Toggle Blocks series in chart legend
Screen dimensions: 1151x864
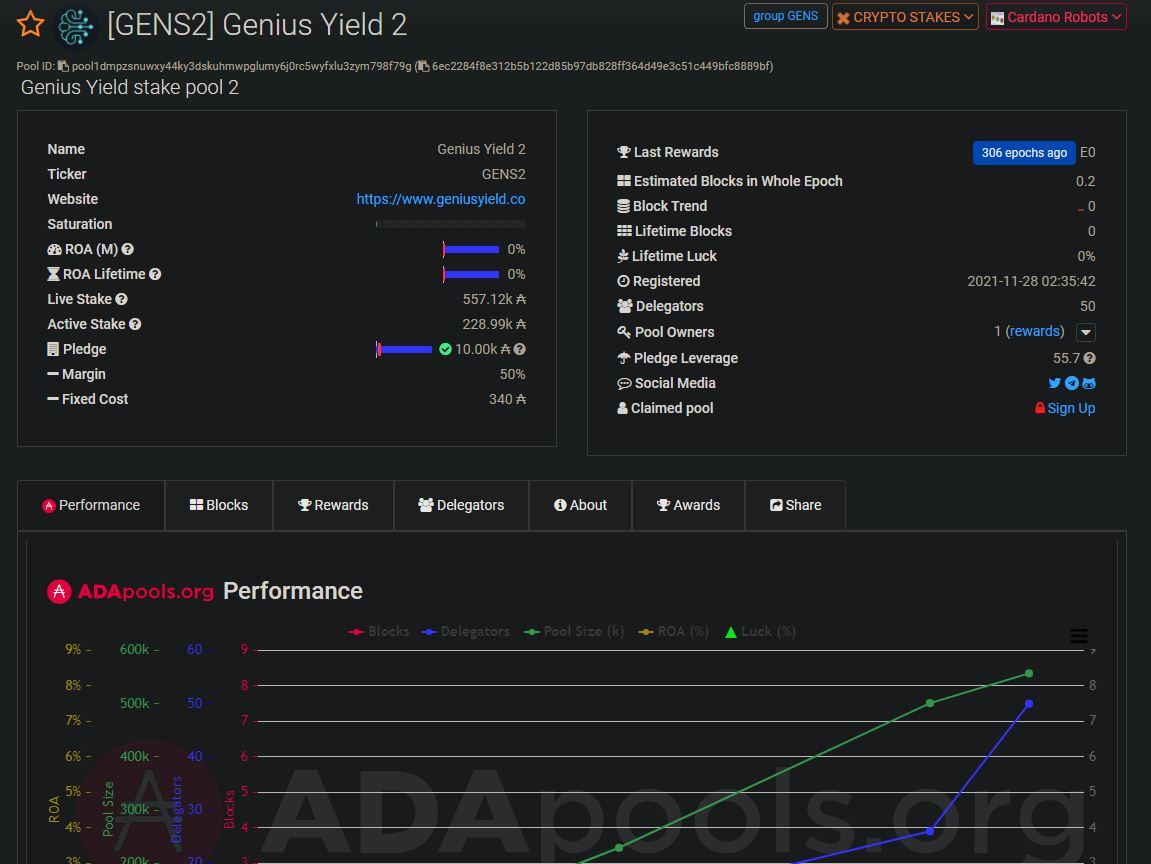click(x=379, y=631)
